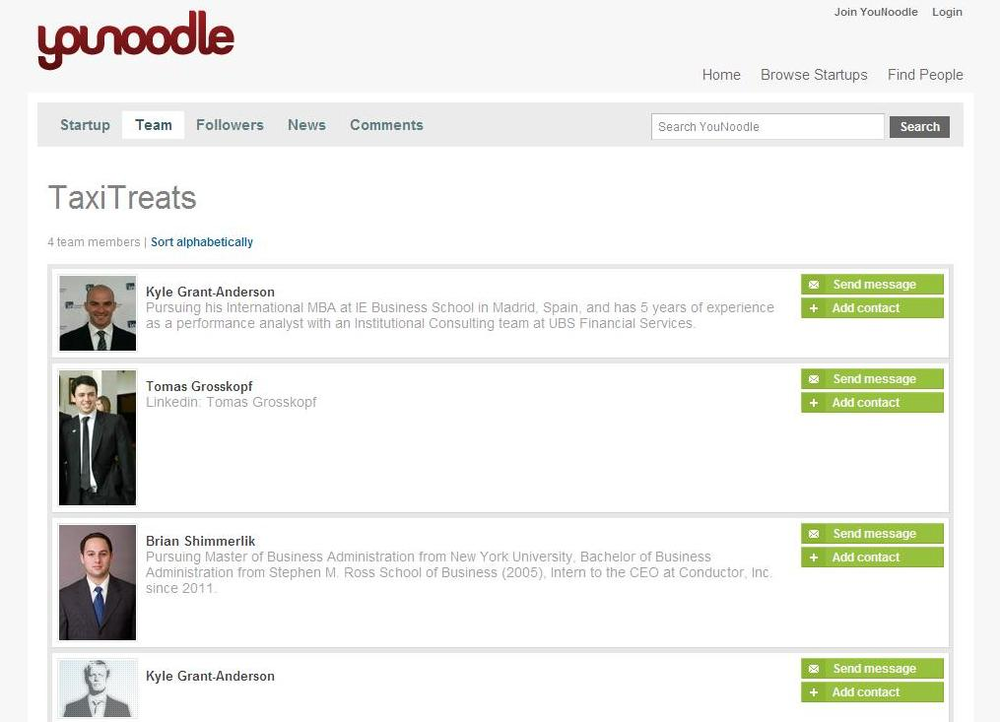Open Tomas Grosskopf's profile photo
Viewport: 1000px width, 722px height.
click(97, 438)
